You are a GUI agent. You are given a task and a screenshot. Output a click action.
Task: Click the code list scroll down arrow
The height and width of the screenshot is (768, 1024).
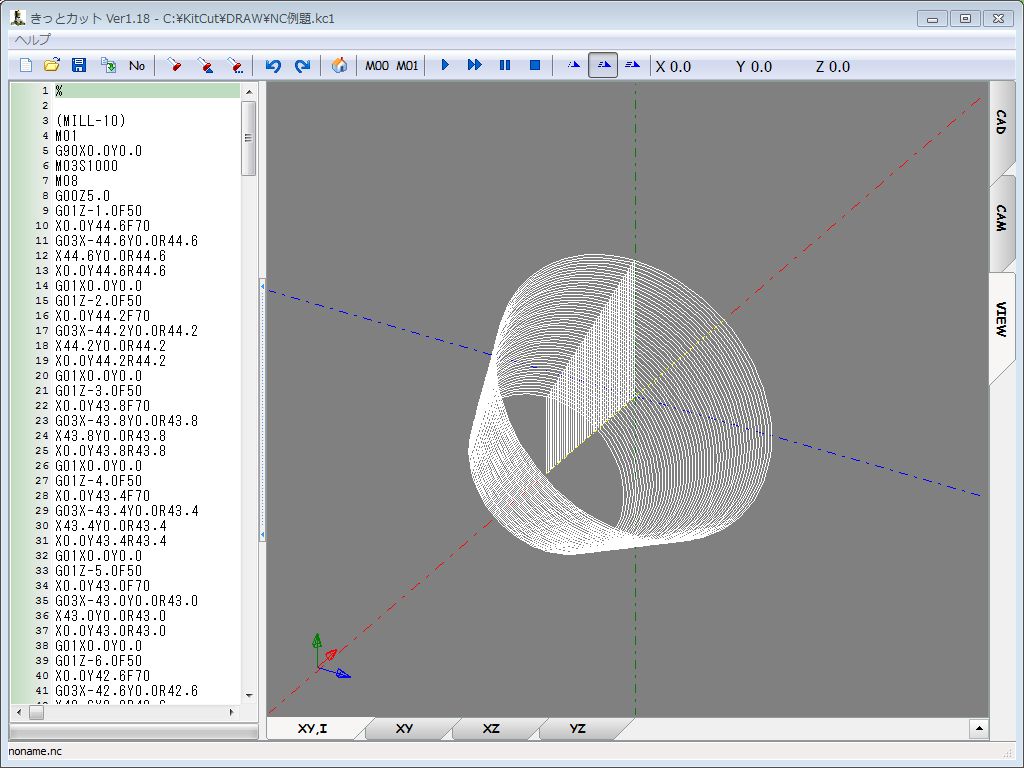click(249, 696)
